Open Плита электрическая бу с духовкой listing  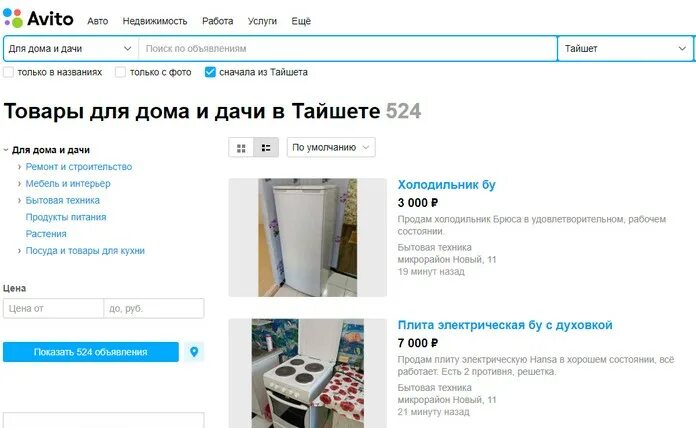(505, 325)
